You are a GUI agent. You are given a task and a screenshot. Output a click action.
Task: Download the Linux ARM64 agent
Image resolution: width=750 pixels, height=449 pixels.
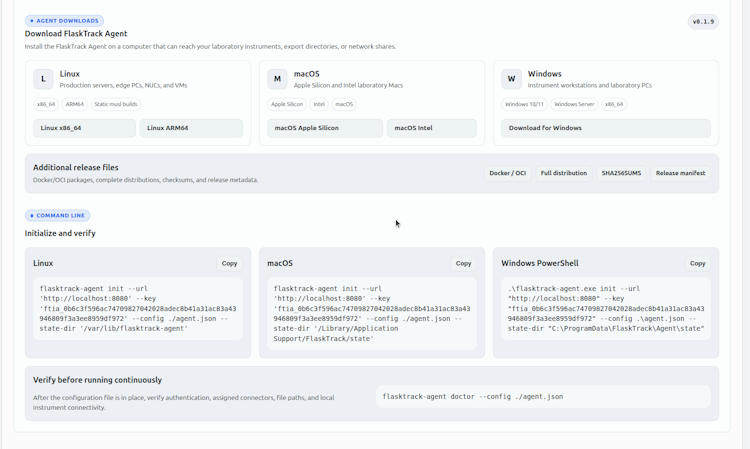191,128
